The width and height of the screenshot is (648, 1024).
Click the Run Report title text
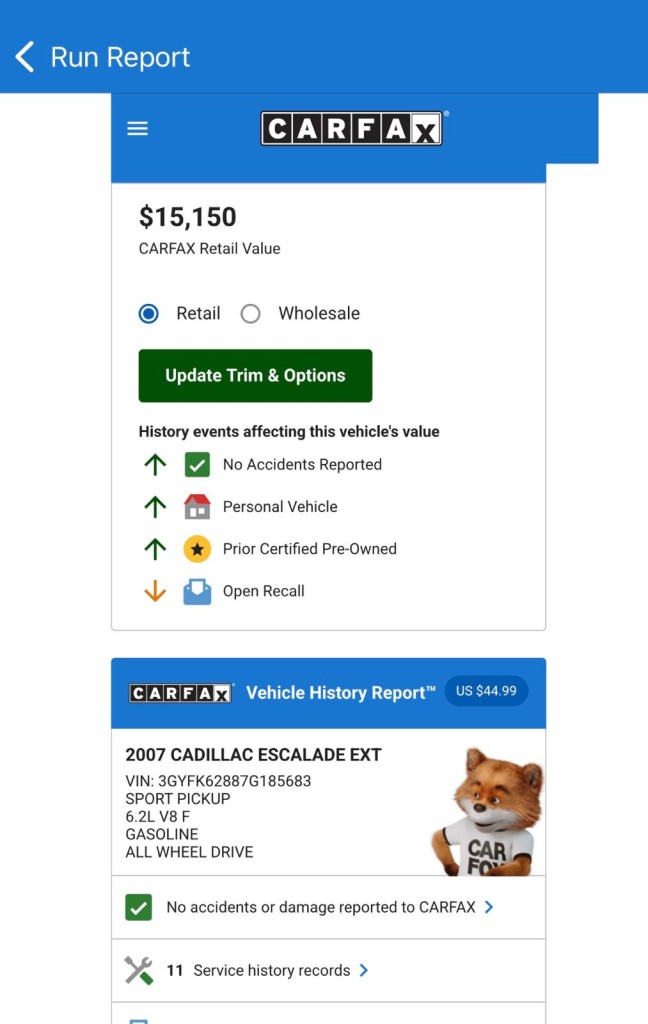(120, 57)
